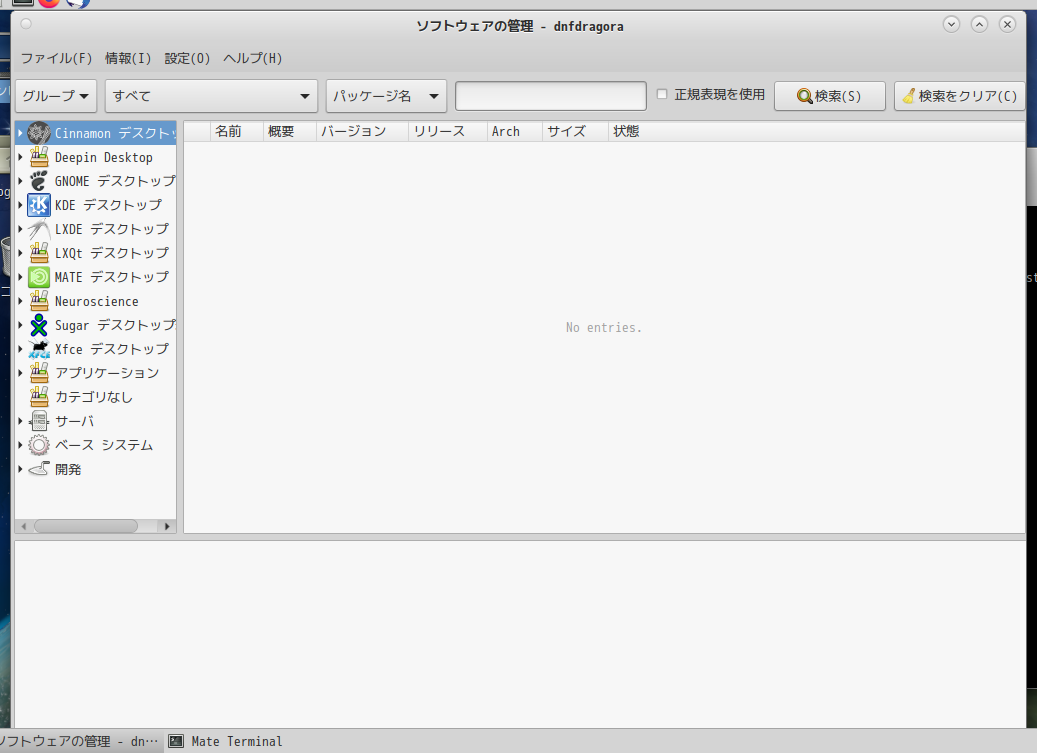The image size is (1037, 753).
Task: Select the Neuroscience row
Action: coord(96,301)
